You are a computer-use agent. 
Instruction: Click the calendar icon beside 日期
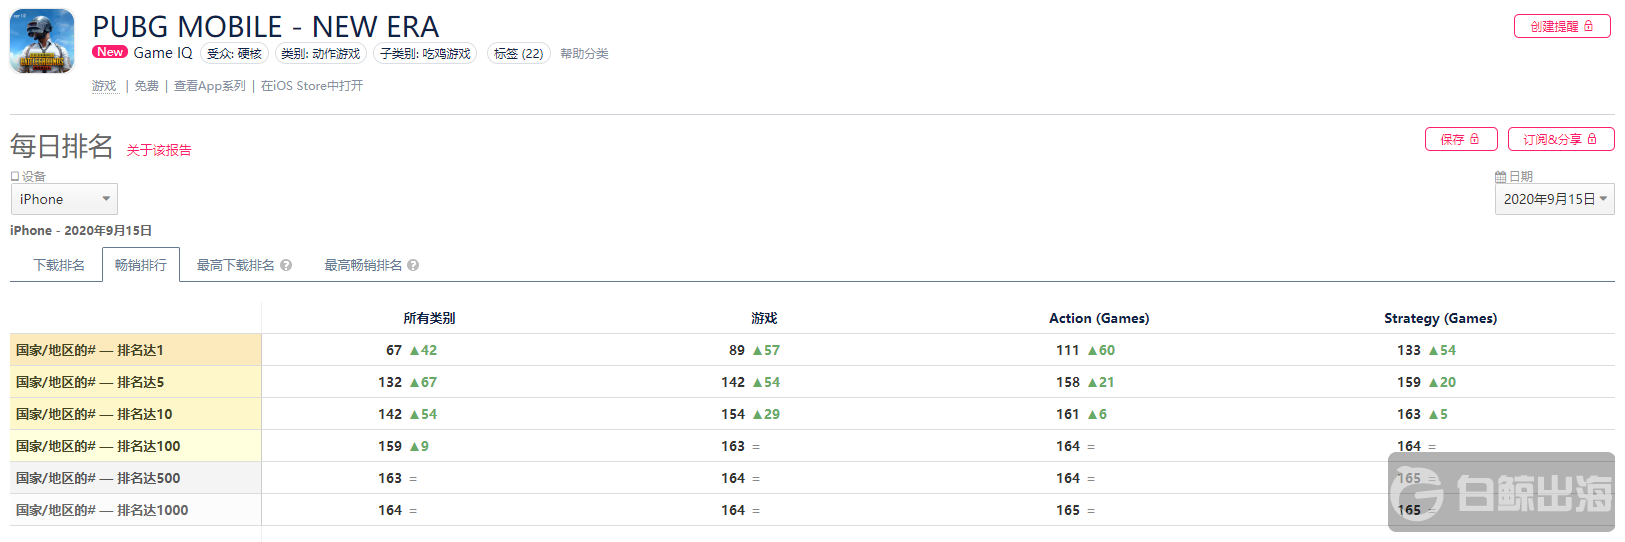1500,177
